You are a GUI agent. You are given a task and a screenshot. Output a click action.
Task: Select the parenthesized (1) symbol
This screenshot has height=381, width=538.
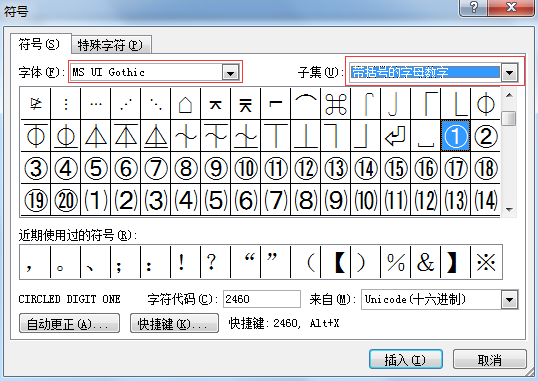pos(96,200)
